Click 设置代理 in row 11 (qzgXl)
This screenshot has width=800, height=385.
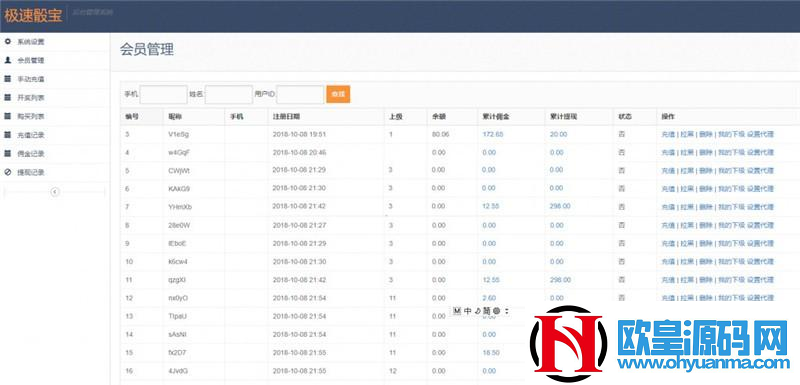[760, 280]
